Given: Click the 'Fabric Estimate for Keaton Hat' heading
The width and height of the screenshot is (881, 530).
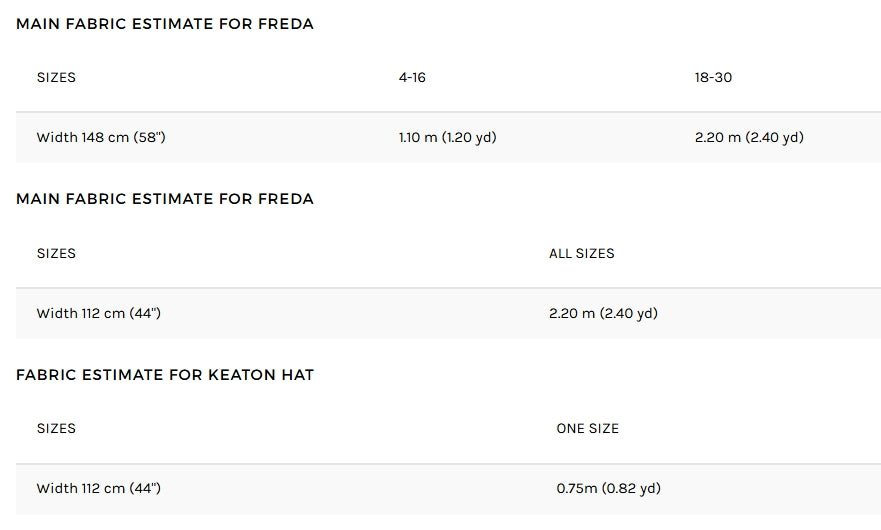Looking at the screenshot, I should coord(165,375).
